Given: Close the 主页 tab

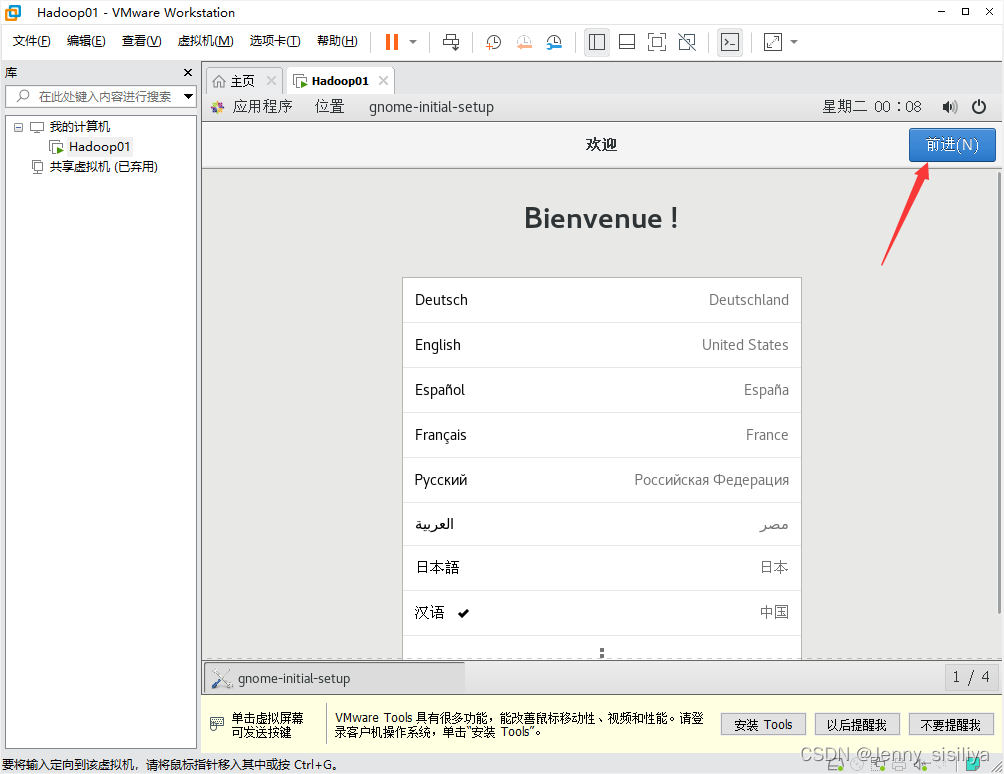Looking at the screenshot, I should click(x=271, y=81).
